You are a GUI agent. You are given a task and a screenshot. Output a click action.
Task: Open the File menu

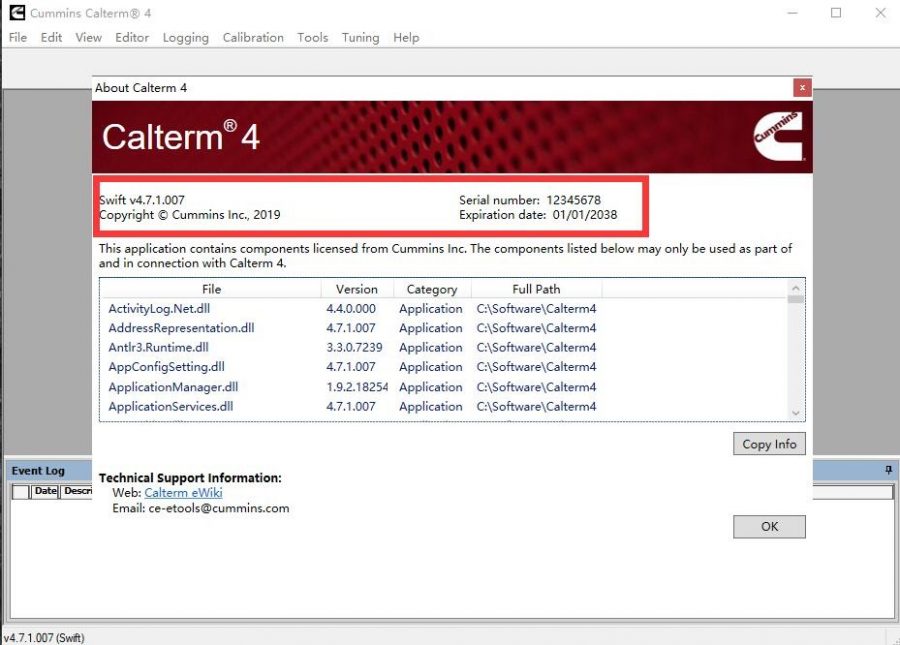[x=16, y=37]
